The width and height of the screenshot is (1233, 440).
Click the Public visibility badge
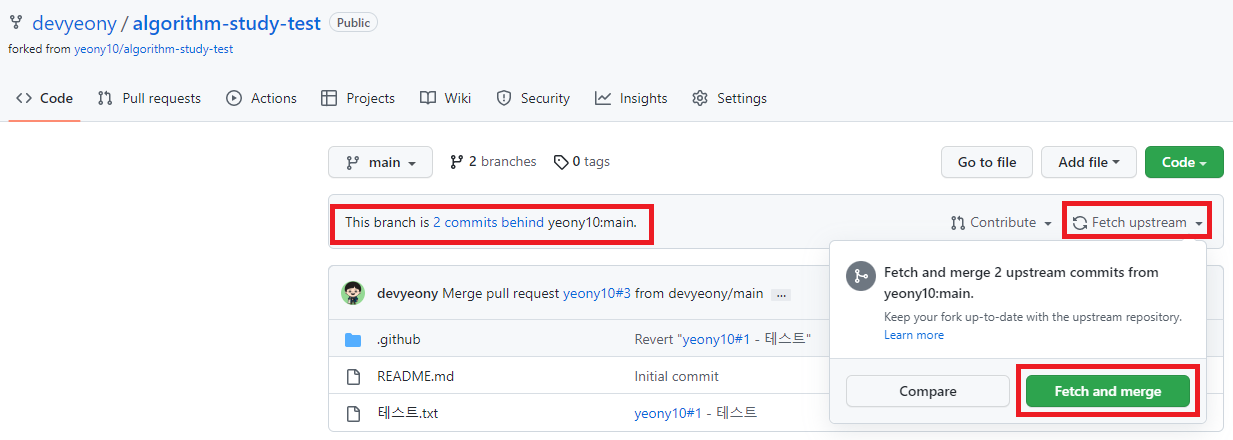point(354,22)
